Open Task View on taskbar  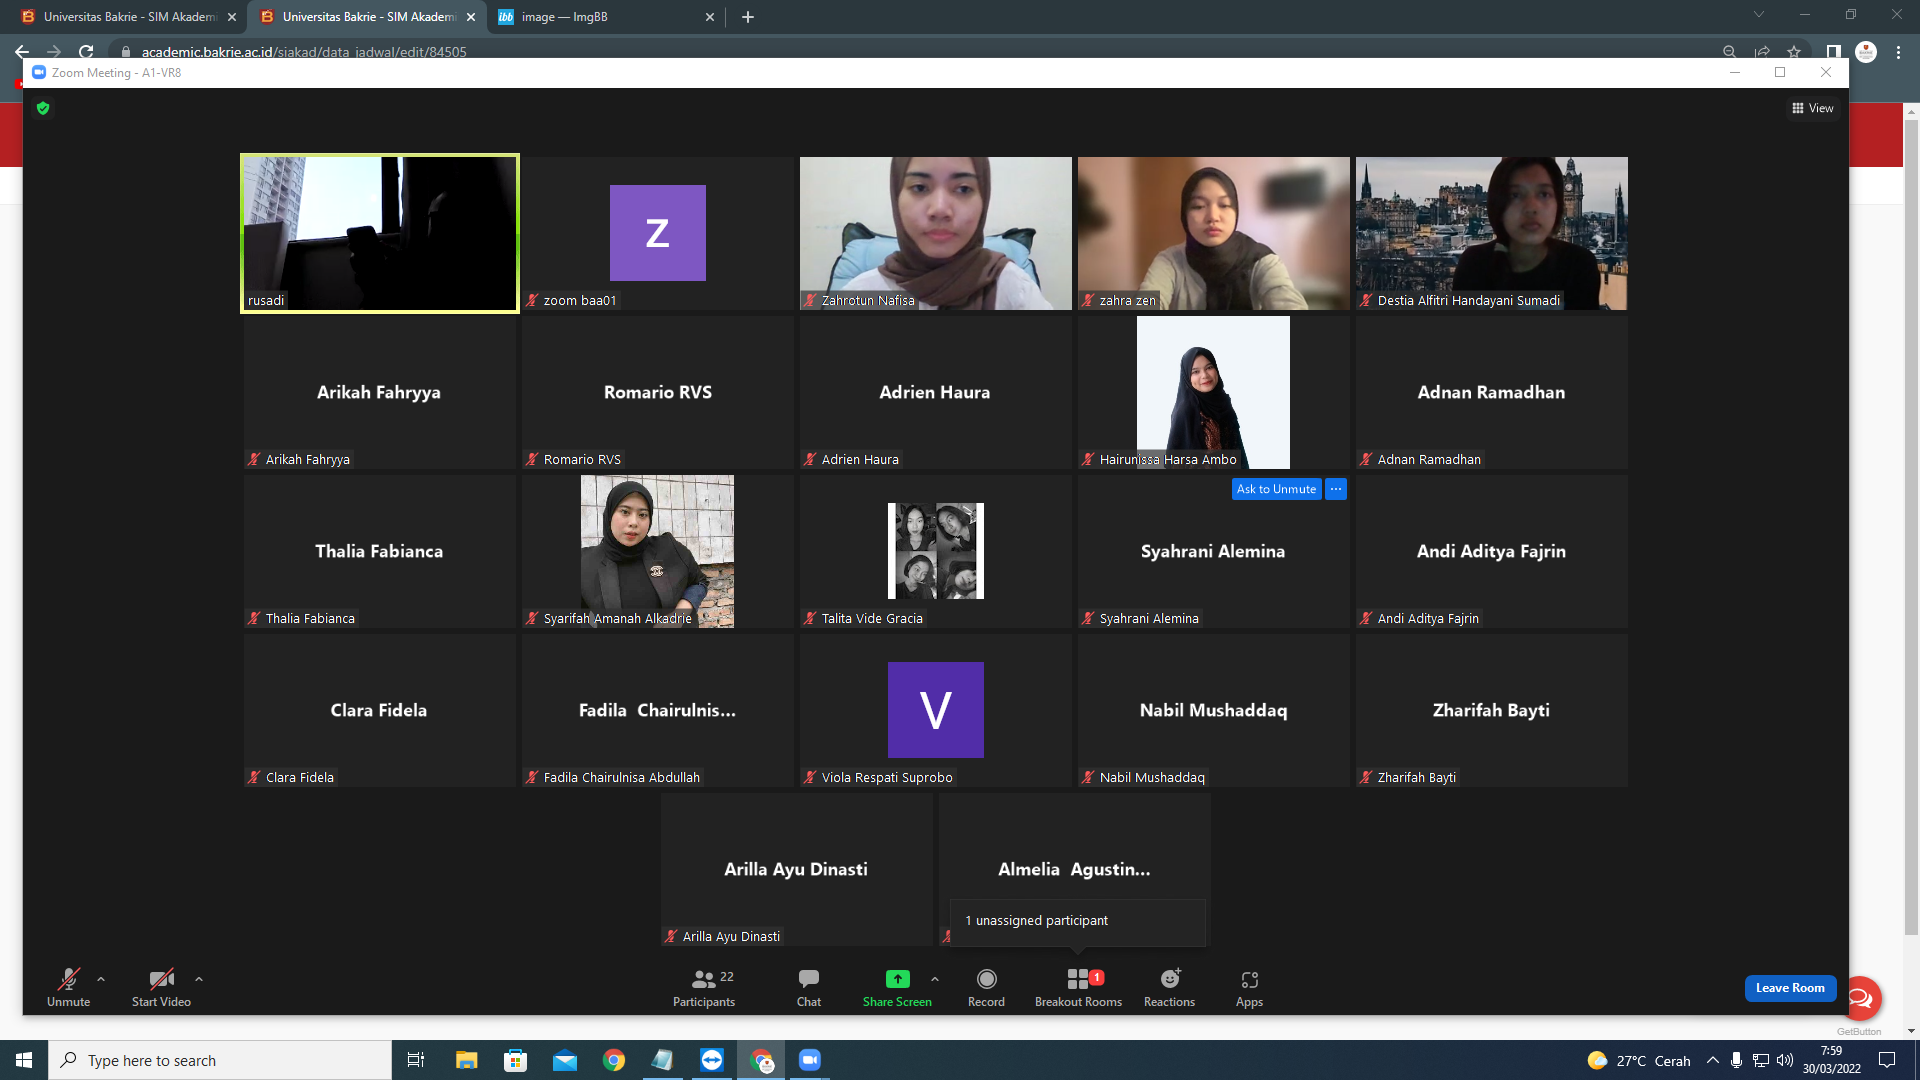click(x=416, y=1060)
